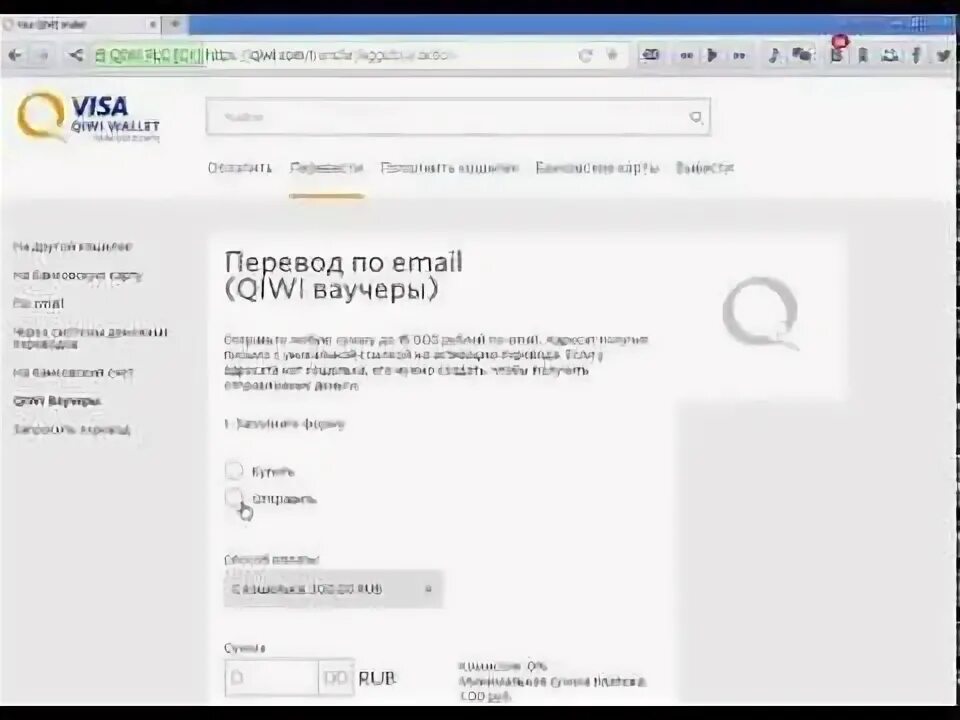The width and height of the screenshot is (960, 720).
Task: Open the Оплатить tab
Action: click(x=239, y=168)
